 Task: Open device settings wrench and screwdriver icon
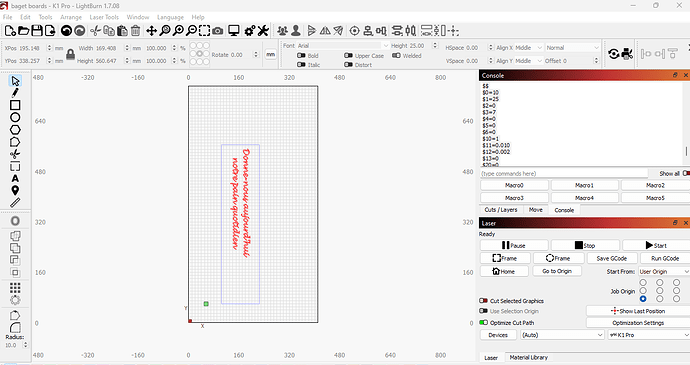(263, 30)
